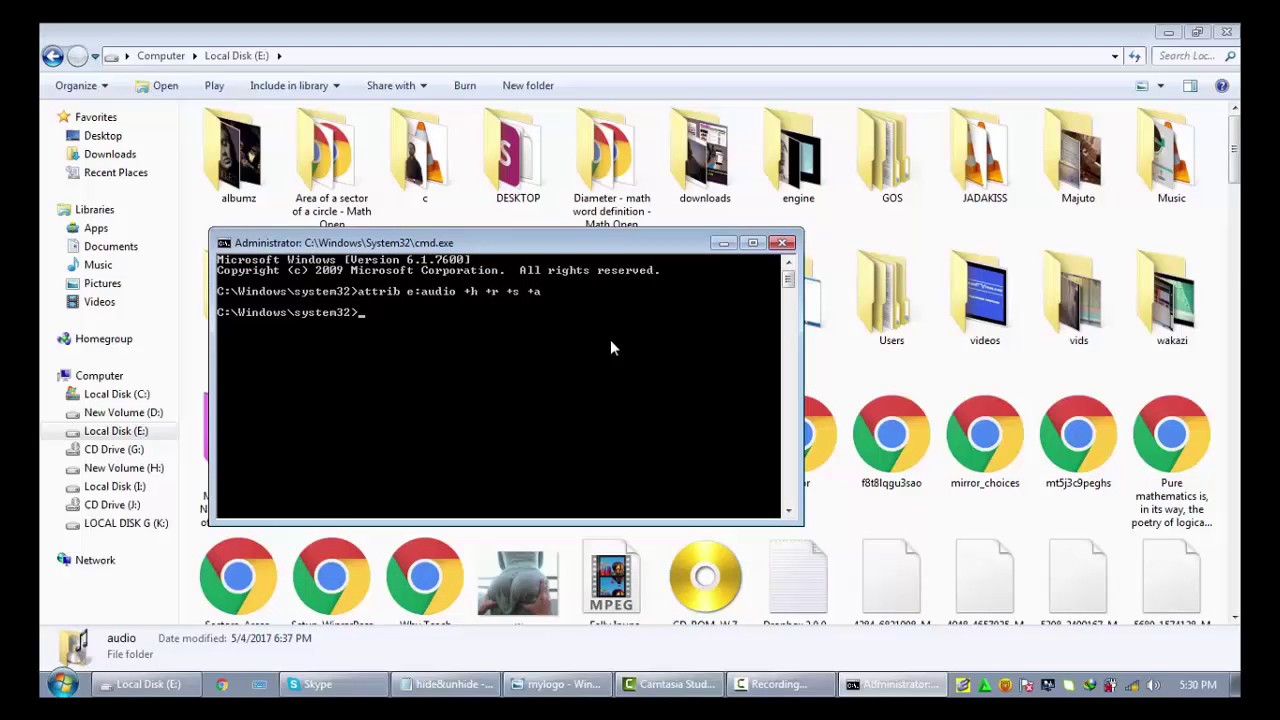Image resolution: width=1280 pixels, height=720 pixels.
Task: Open Pictures library in sidebar
Action: pos(102,284)
